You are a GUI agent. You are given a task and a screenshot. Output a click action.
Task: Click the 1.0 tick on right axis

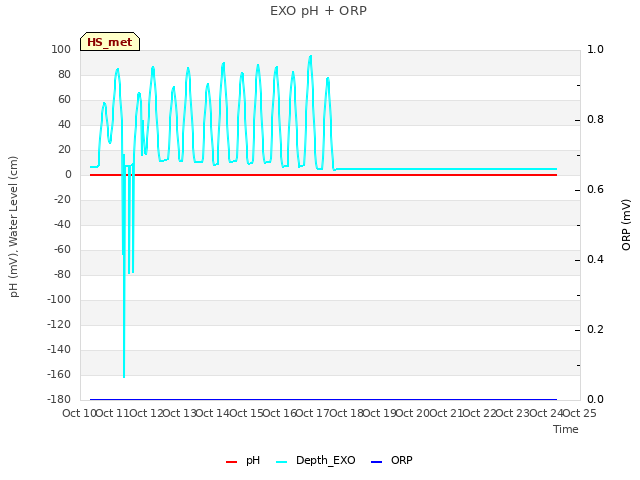(595, 50)
